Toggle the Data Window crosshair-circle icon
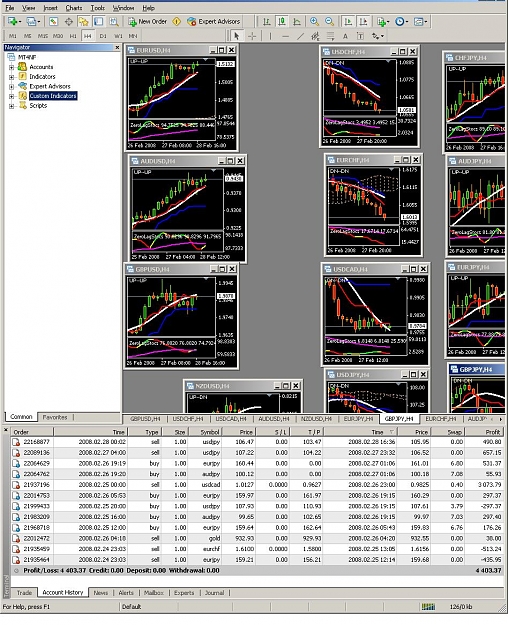The width and height of the screenshot is (508, 625). pyautogui.click(x=69, y=22)
